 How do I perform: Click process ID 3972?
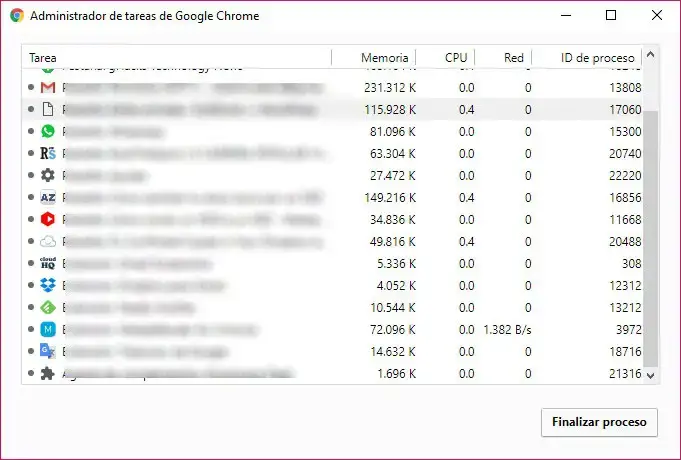[628, 330]
